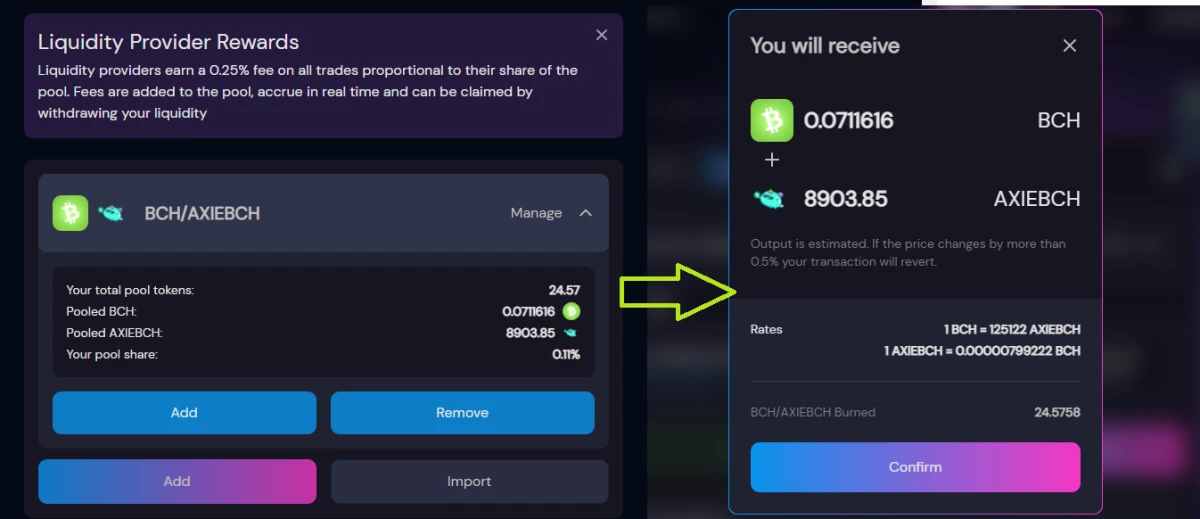
Task: Click the small BCH icon beside Pooled BCH
Action: tap(571, 311)
